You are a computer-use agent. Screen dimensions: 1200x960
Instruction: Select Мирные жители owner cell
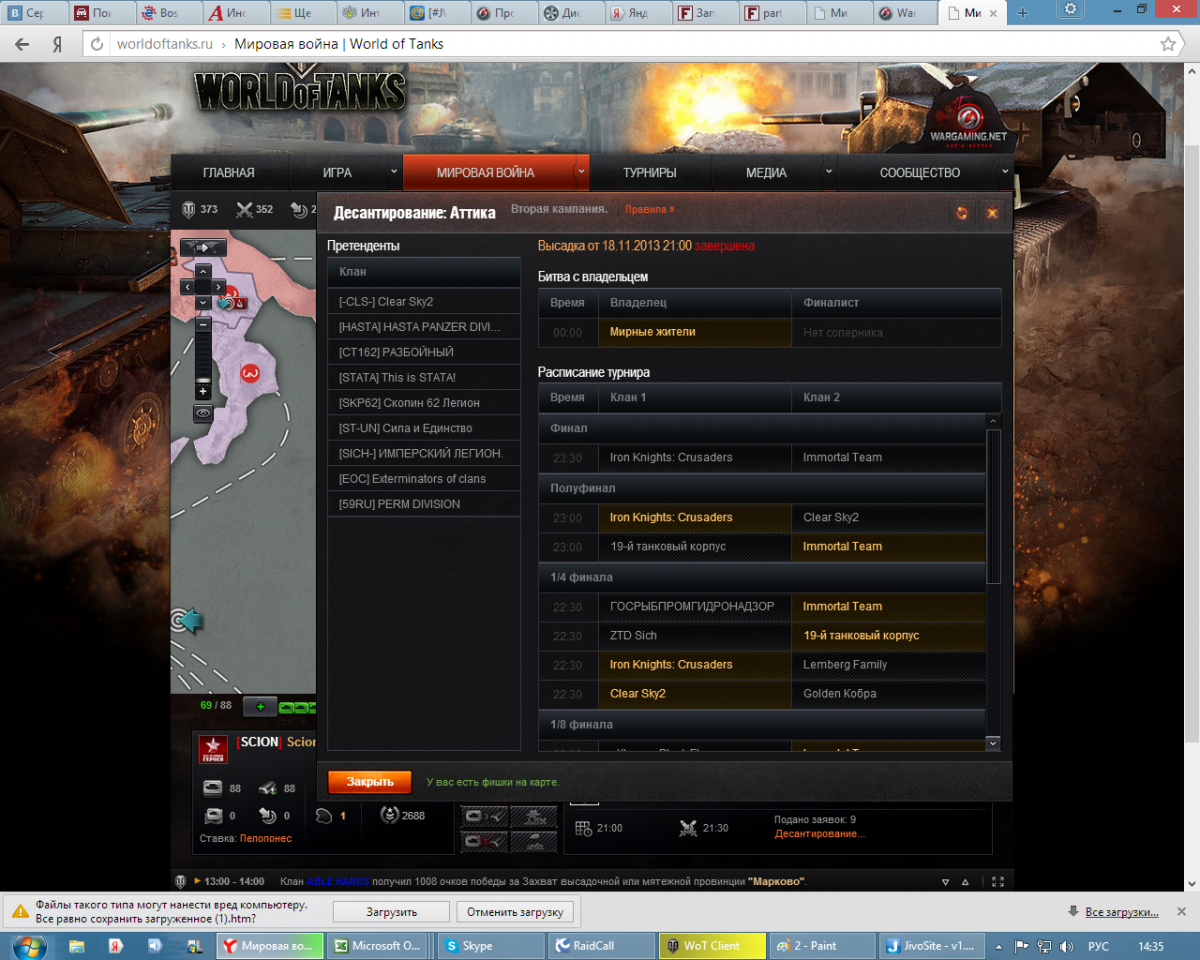695,332
